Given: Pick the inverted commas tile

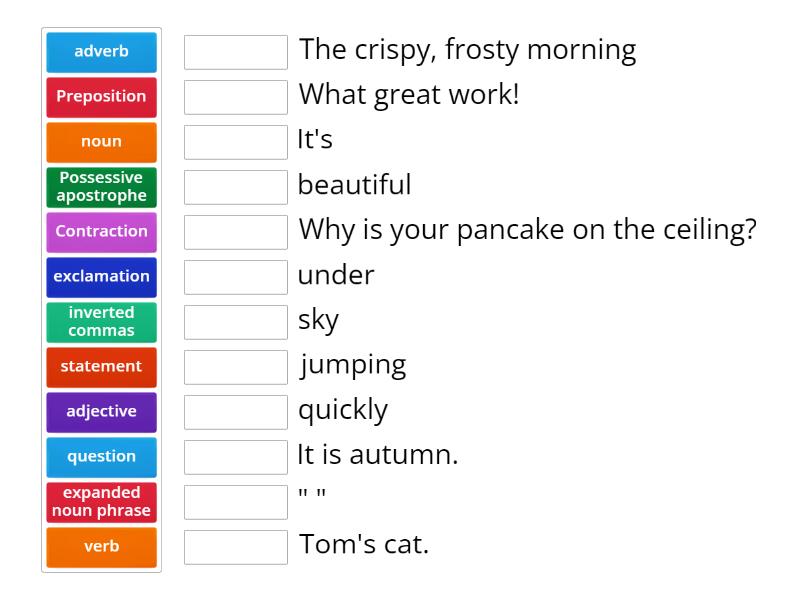Looking at the screenshot, I should (101, 322).
